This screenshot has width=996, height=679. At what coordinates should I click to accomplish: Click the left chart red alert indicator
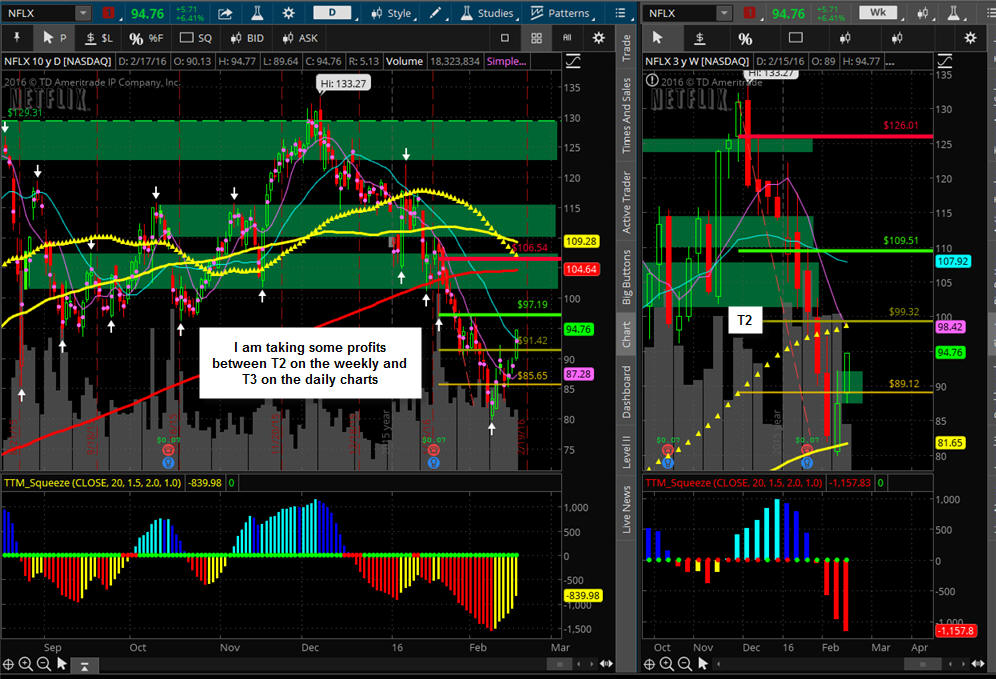[109, 13]
